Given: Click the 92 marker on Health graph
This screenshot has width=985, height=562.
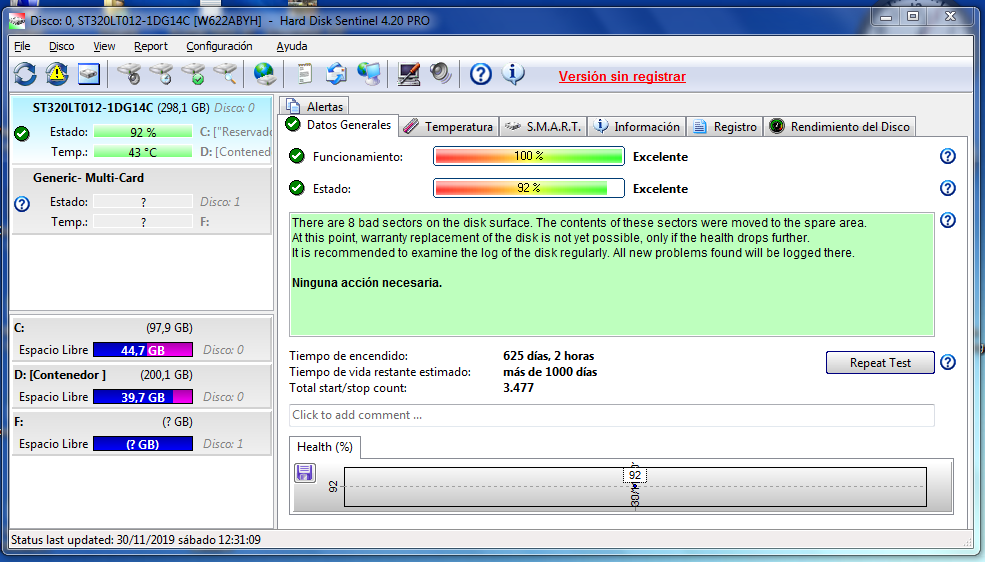Looking at the screenshot, I should click(x=634, y=475).
